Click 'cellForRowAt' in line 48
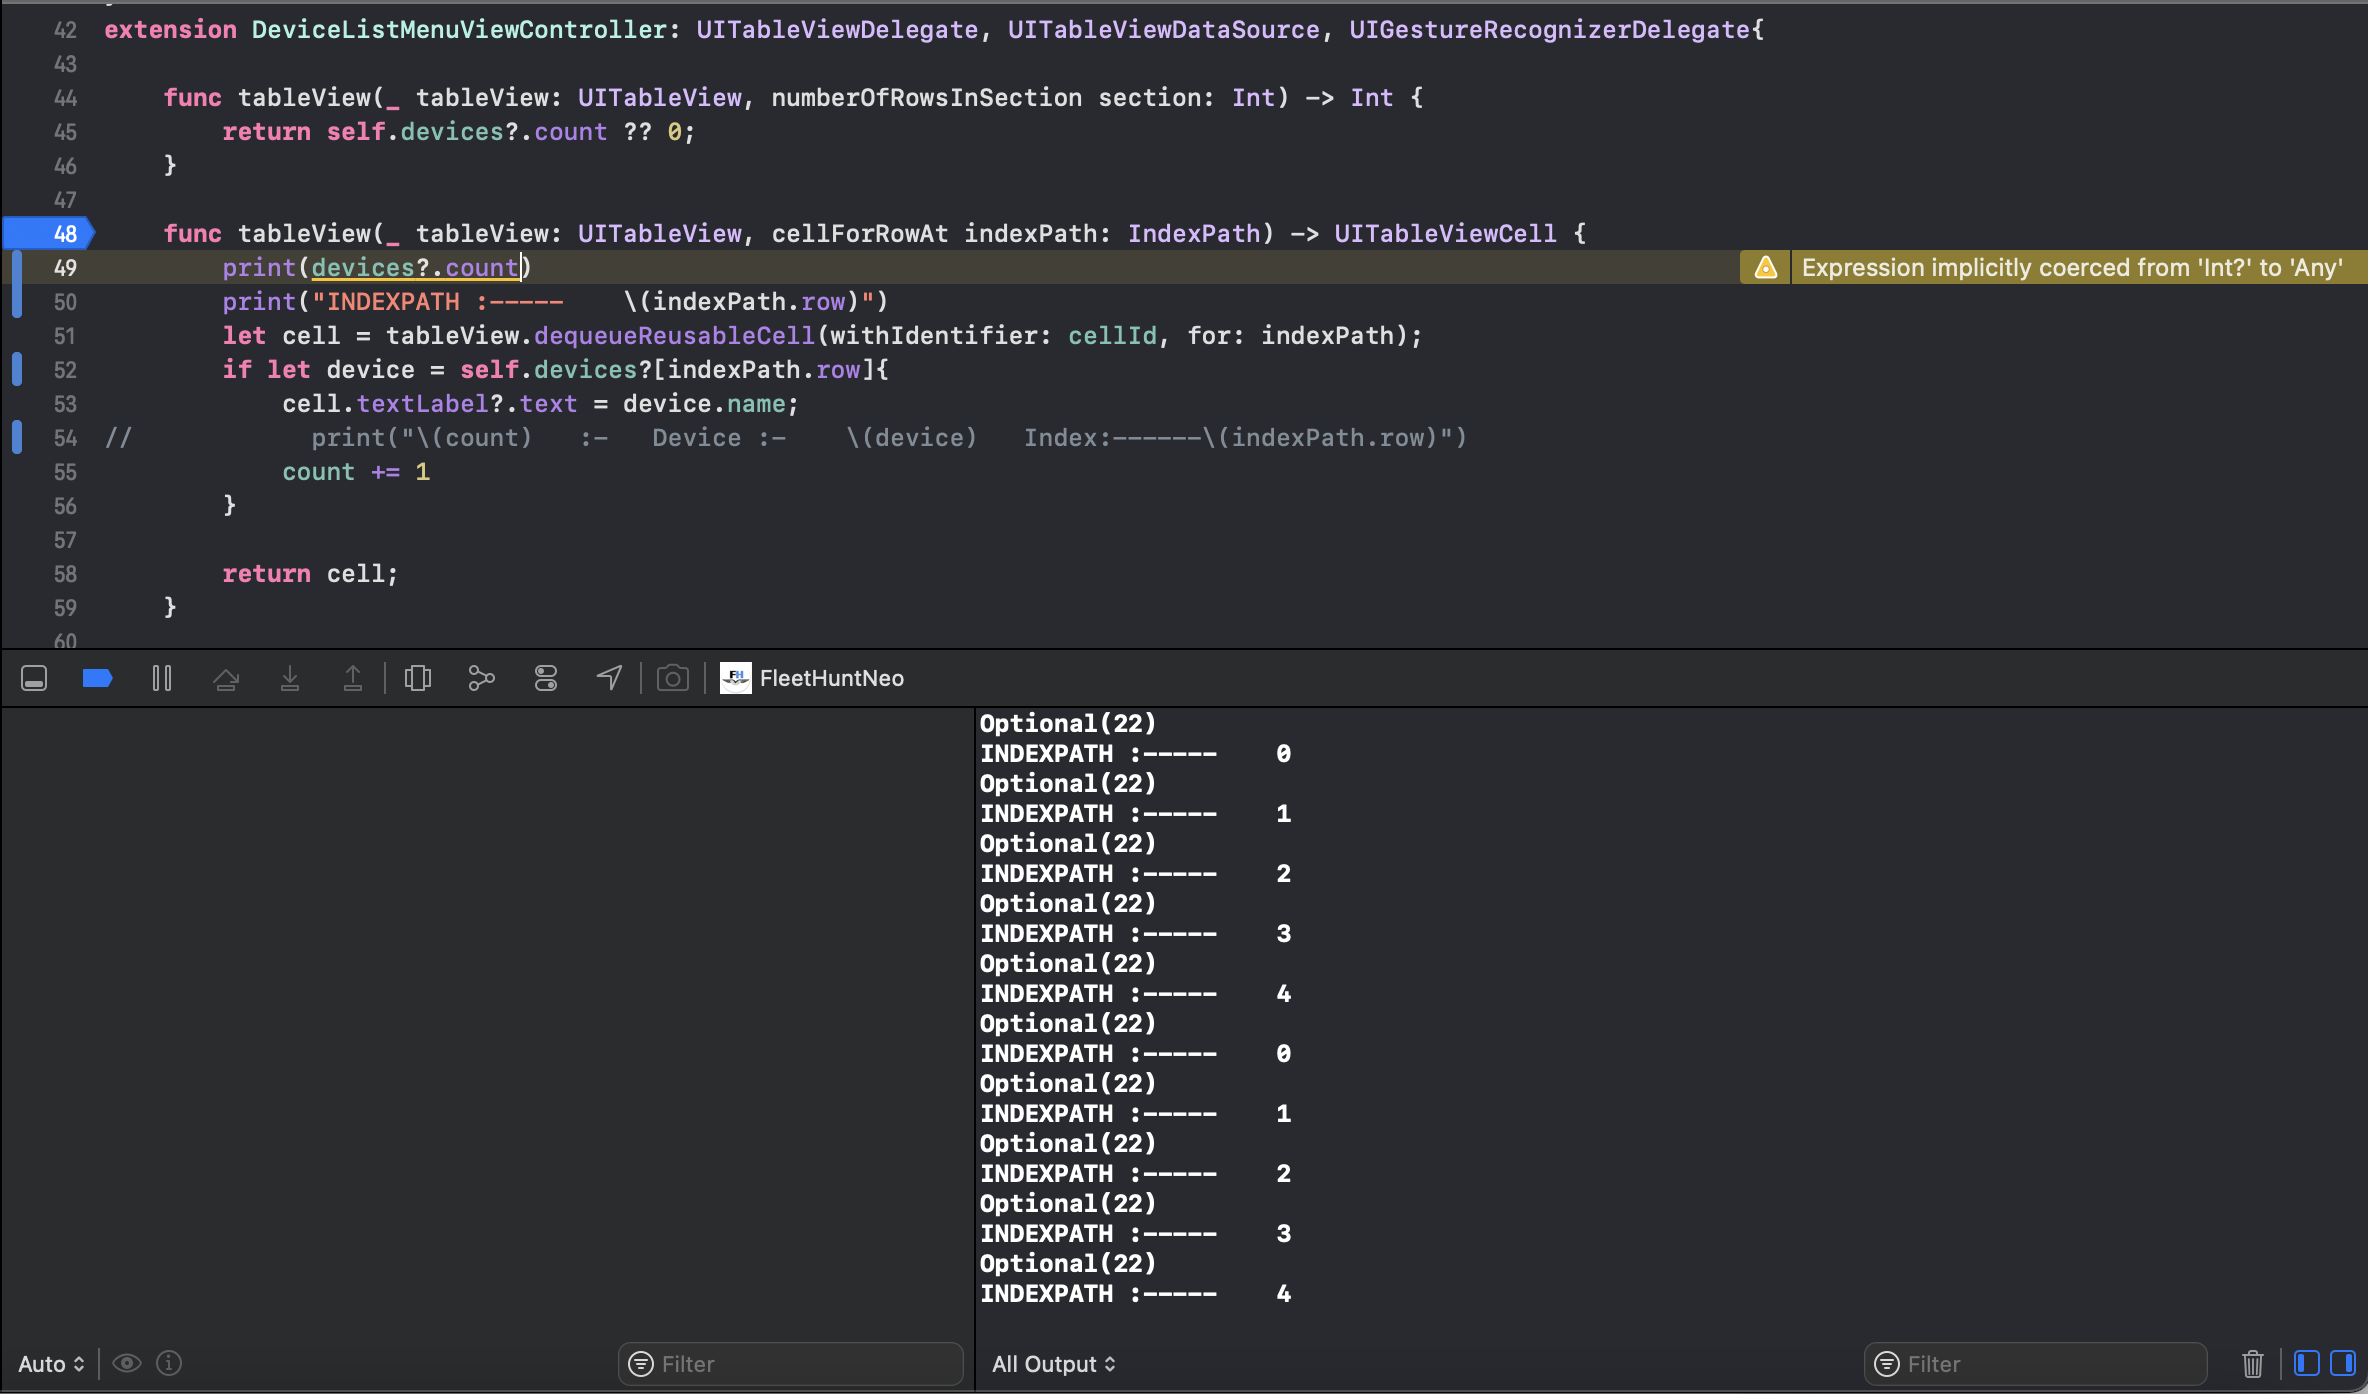Image resolution: width=2368 pixels, height=1394 pixels. 859,233
